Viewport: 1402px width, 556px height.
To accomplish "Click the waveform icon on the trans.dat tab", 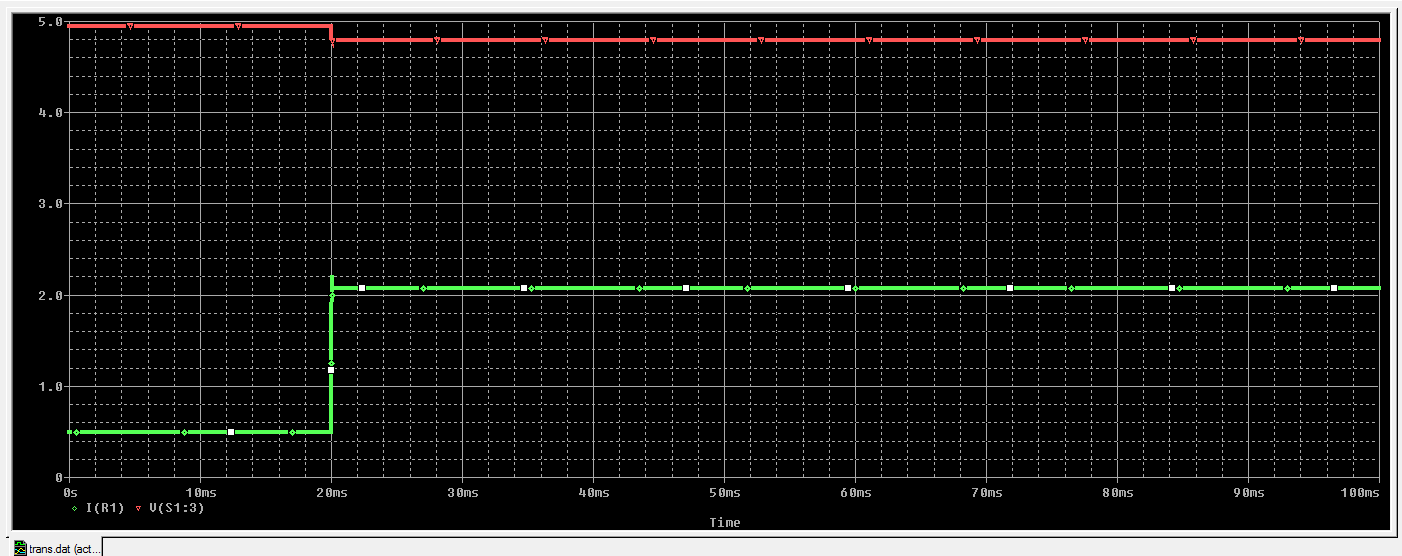I will [x=19, y=548].
